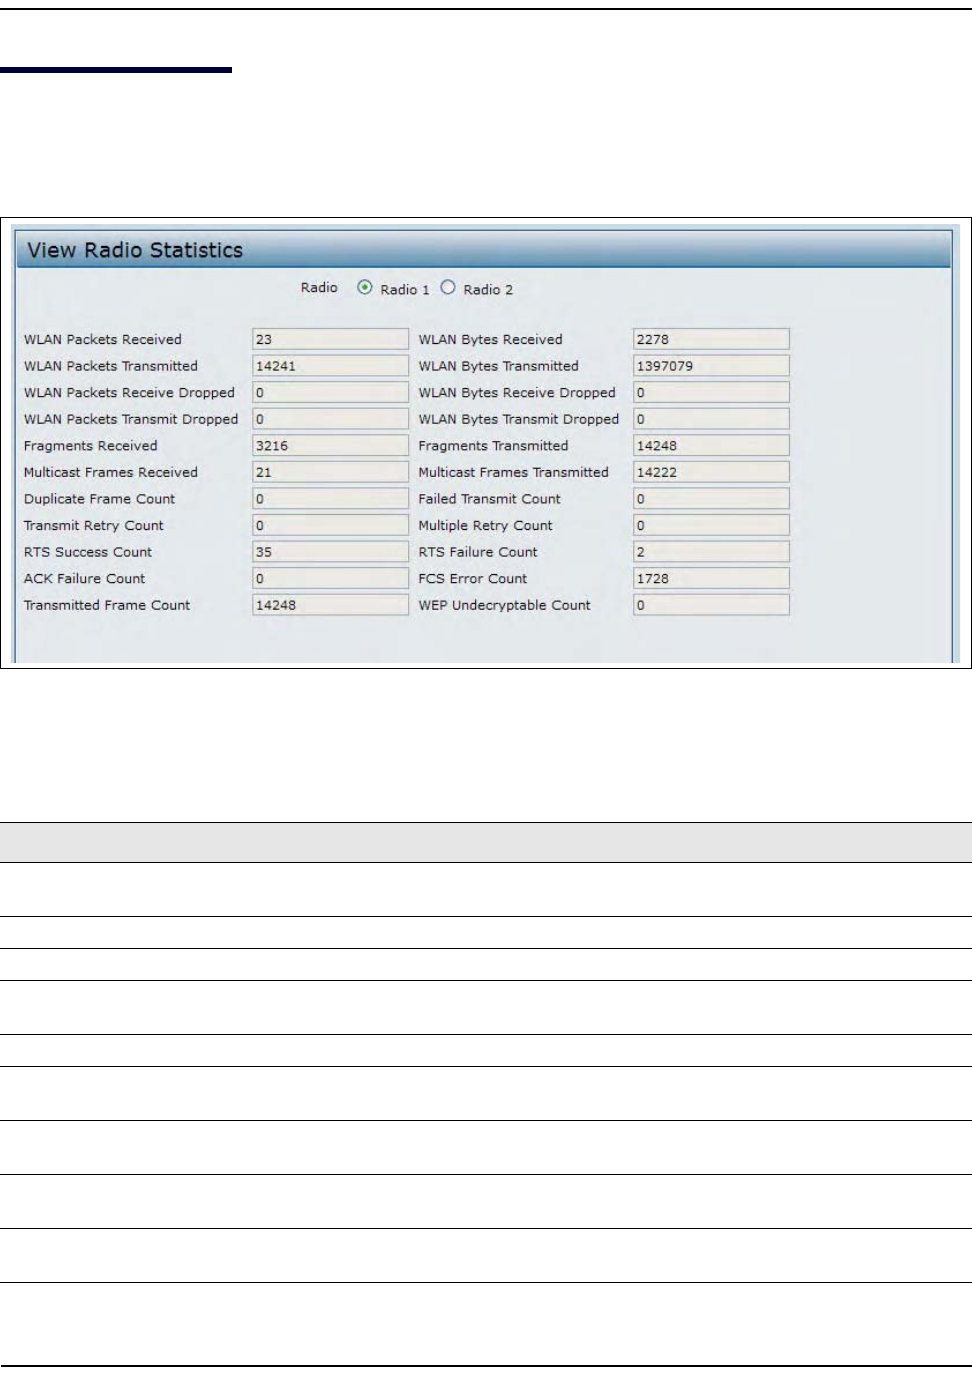
Task: Click the 'Radio' selector label
Action: (319, 288)
